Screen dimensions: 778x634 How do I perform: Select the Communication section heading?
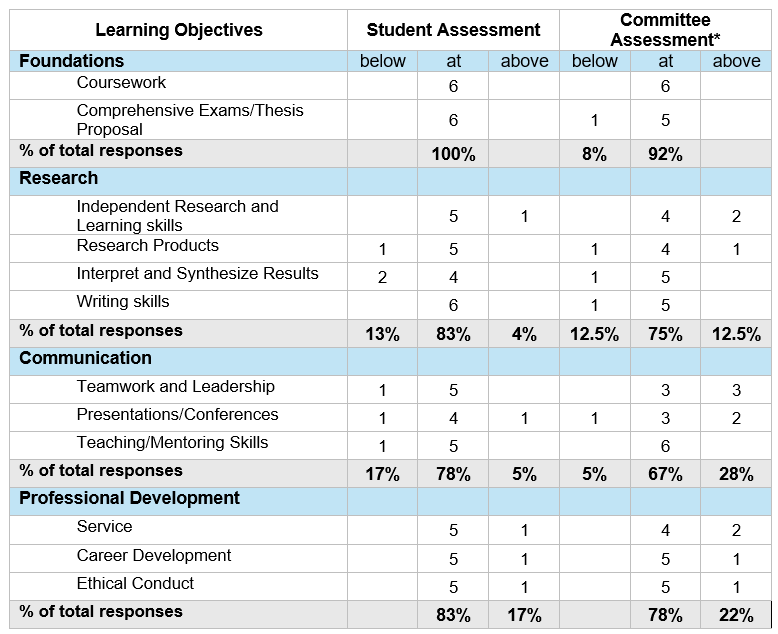pos(85,358)
